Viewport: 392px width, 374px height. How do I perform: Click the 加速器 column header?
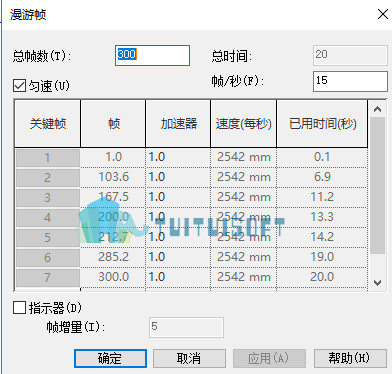click(x=178, y=124)
